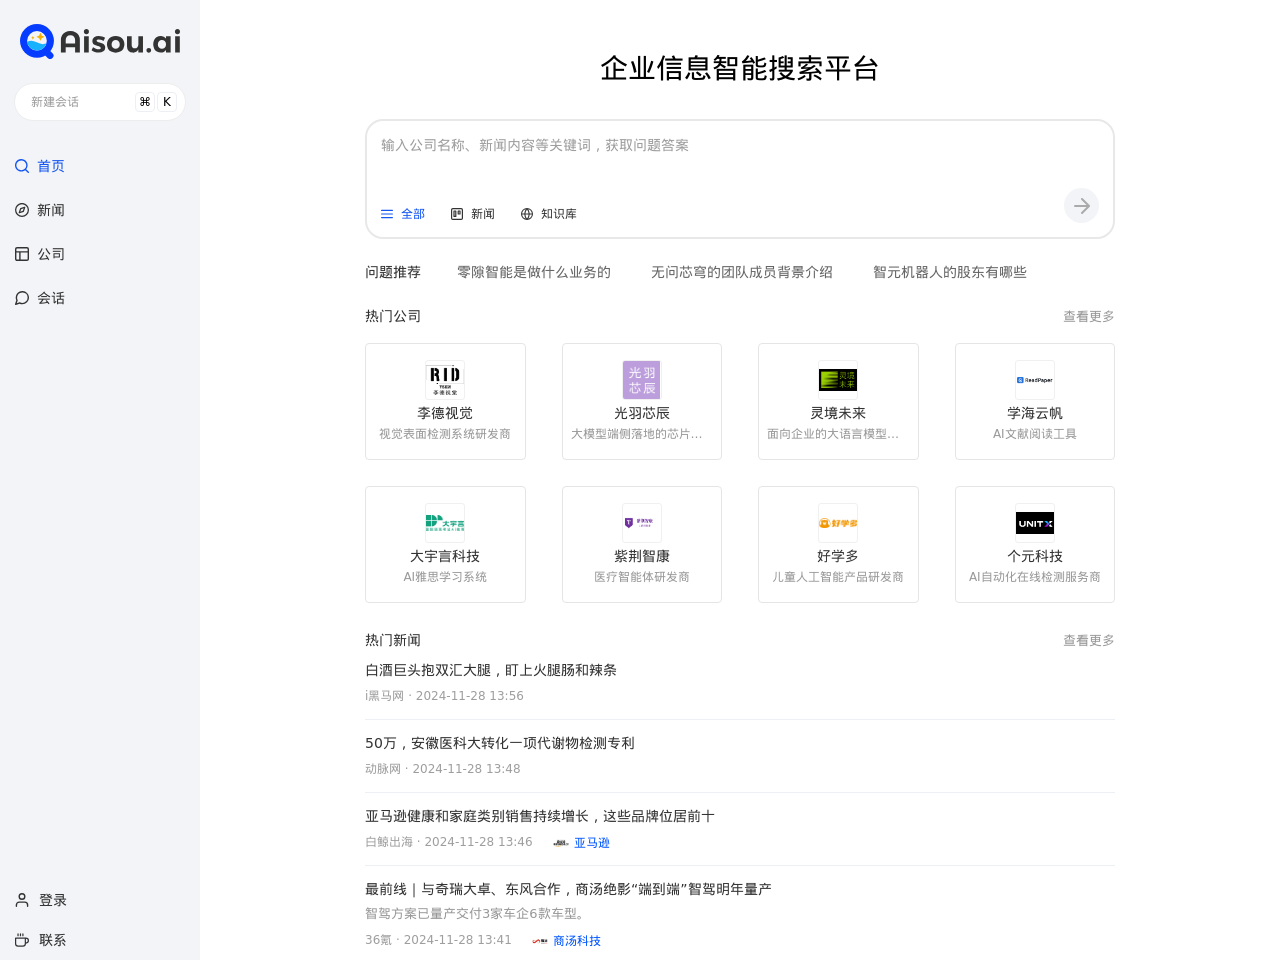Click 光羽芯辰 company name

[642, 413]
